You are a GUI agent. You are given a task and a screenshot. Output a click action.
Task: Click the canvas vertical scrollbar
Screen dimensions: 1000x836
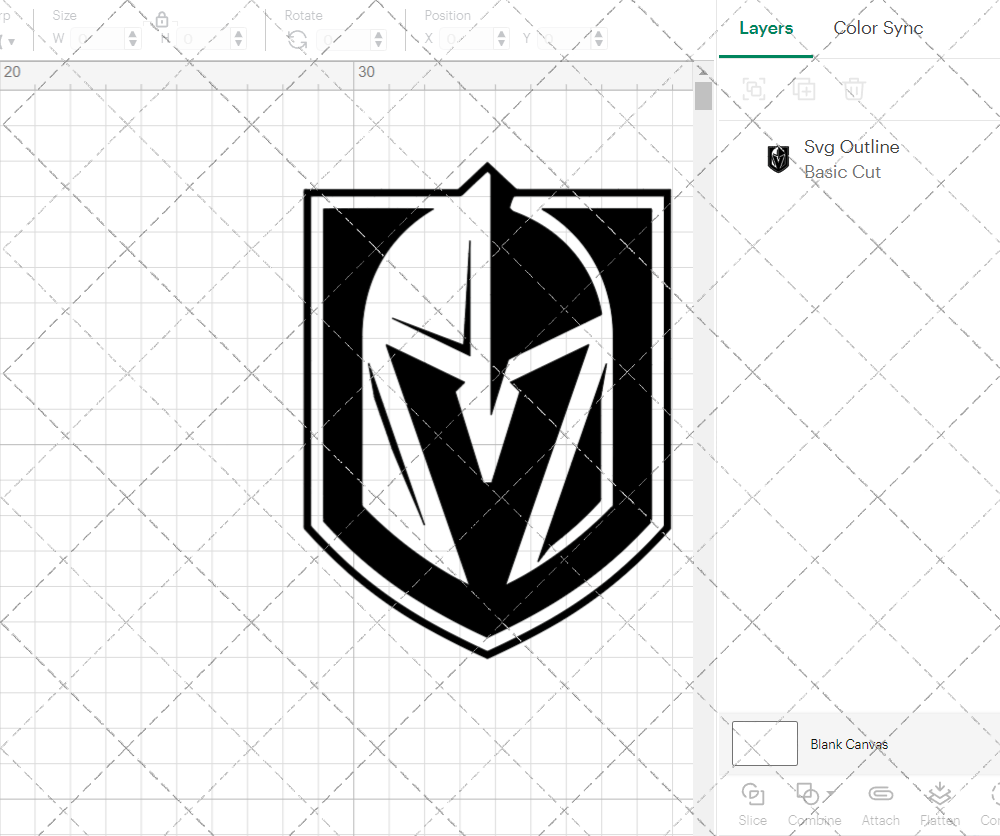[703, 95]
